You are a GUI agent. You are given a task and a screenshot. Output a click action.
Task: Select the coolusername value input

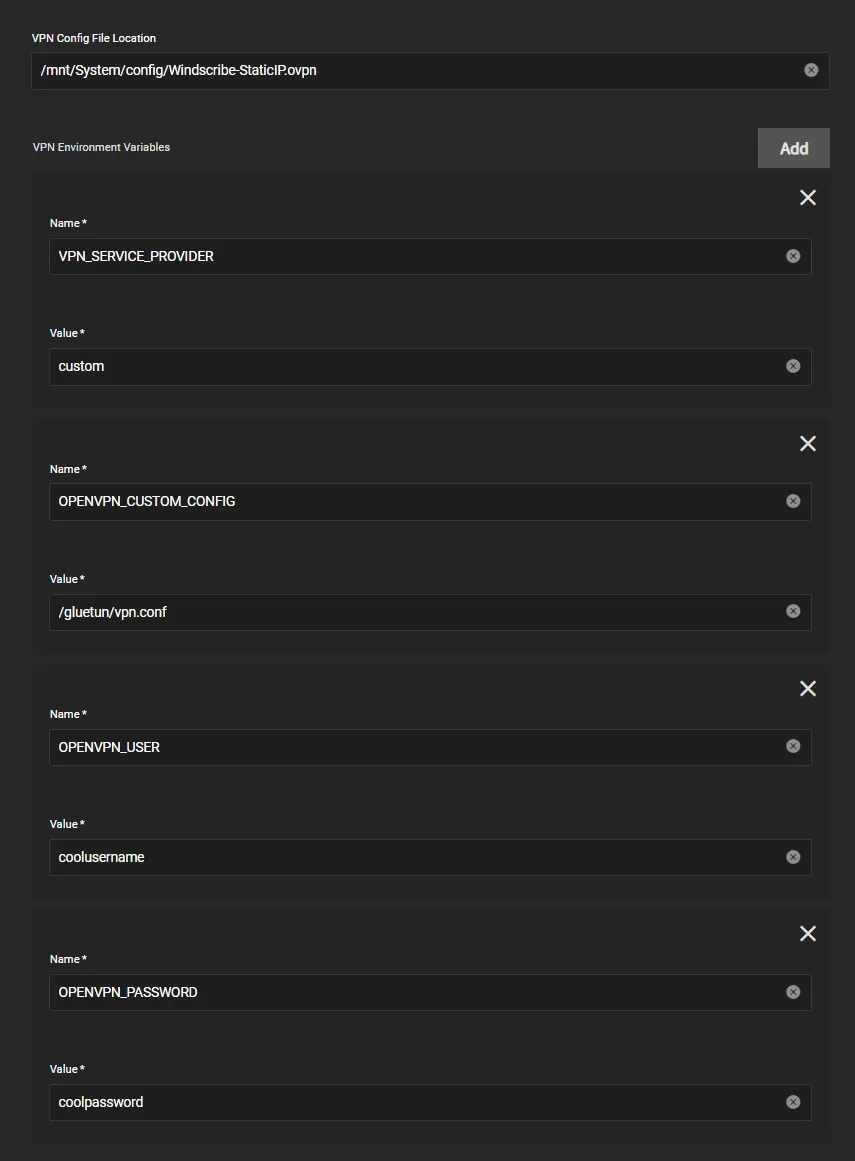click(400, 856)
